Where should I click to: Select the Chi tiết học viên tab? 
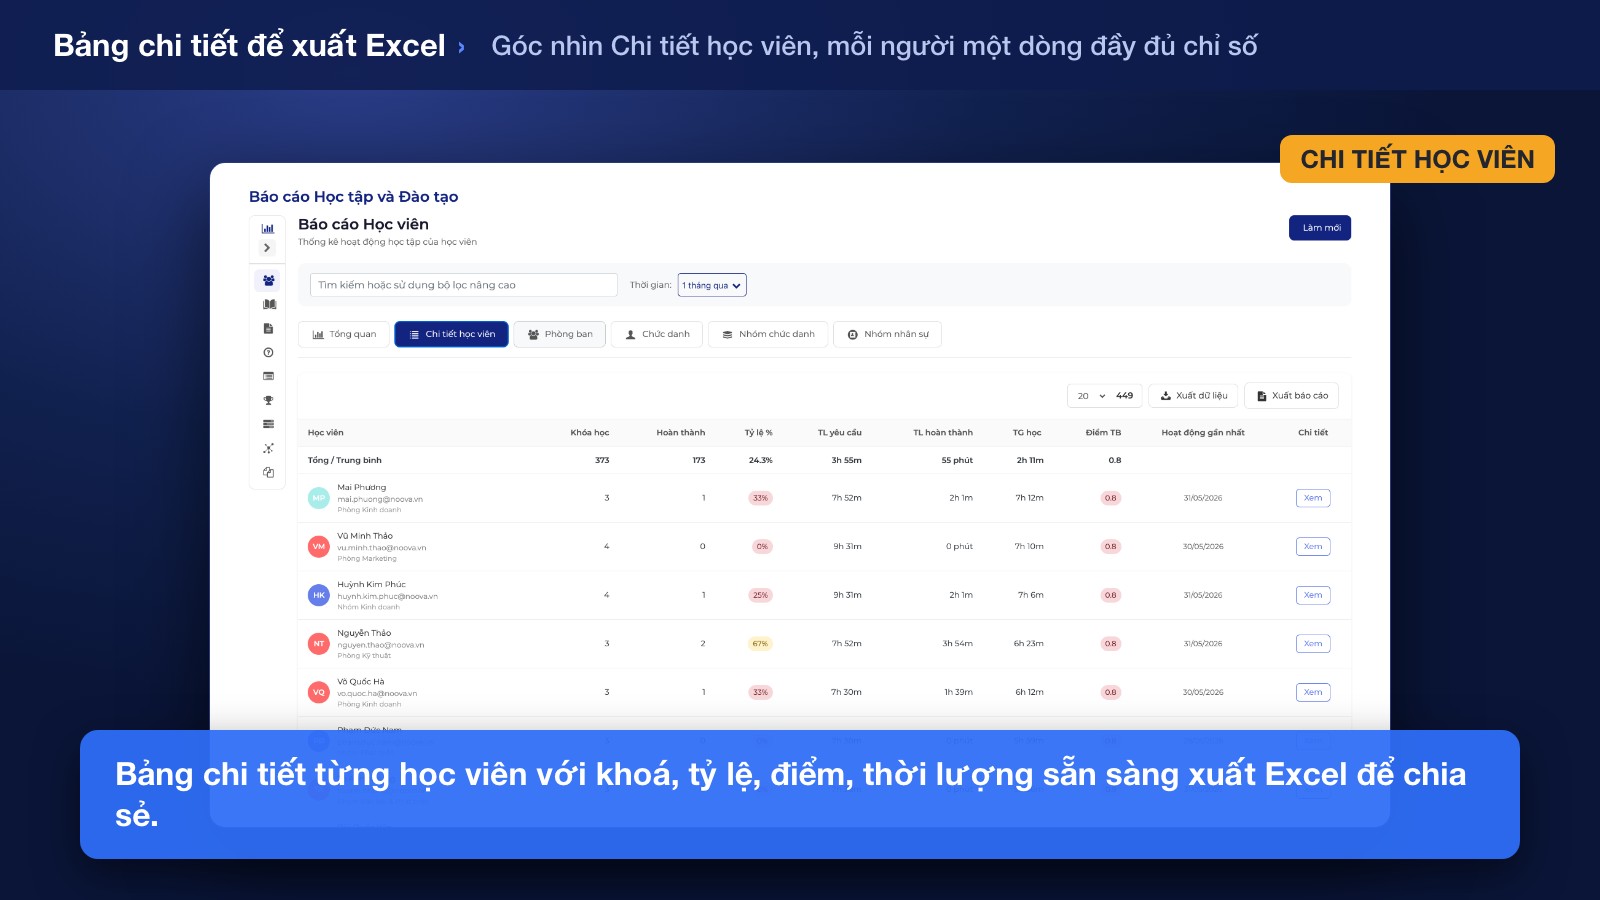pos(452,334)
